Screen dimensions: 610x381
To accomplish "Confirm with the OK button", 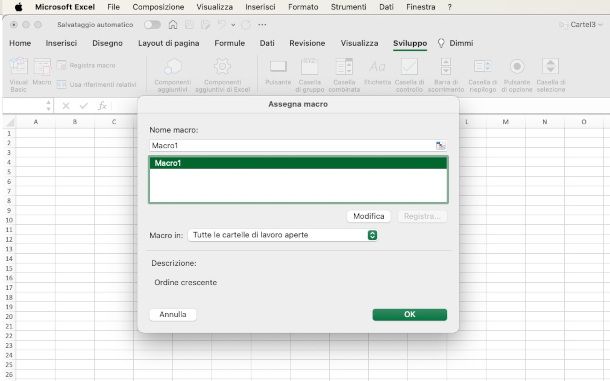I will 410,314.
